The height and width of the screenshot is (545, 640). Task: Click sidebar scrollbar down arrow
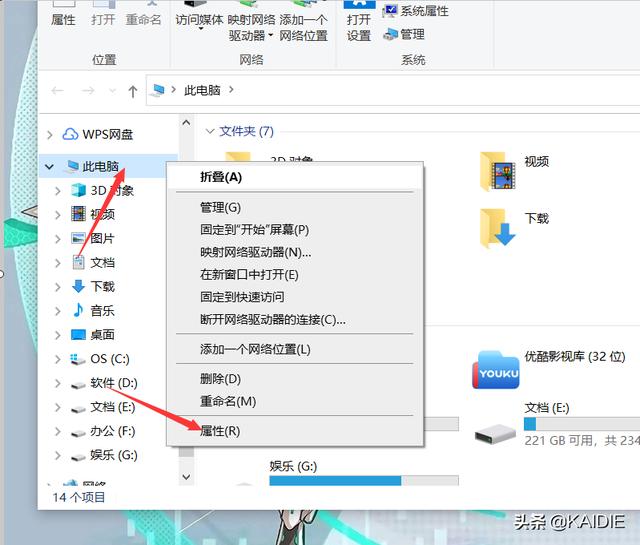pyautogui.click(x=186, y=477)
